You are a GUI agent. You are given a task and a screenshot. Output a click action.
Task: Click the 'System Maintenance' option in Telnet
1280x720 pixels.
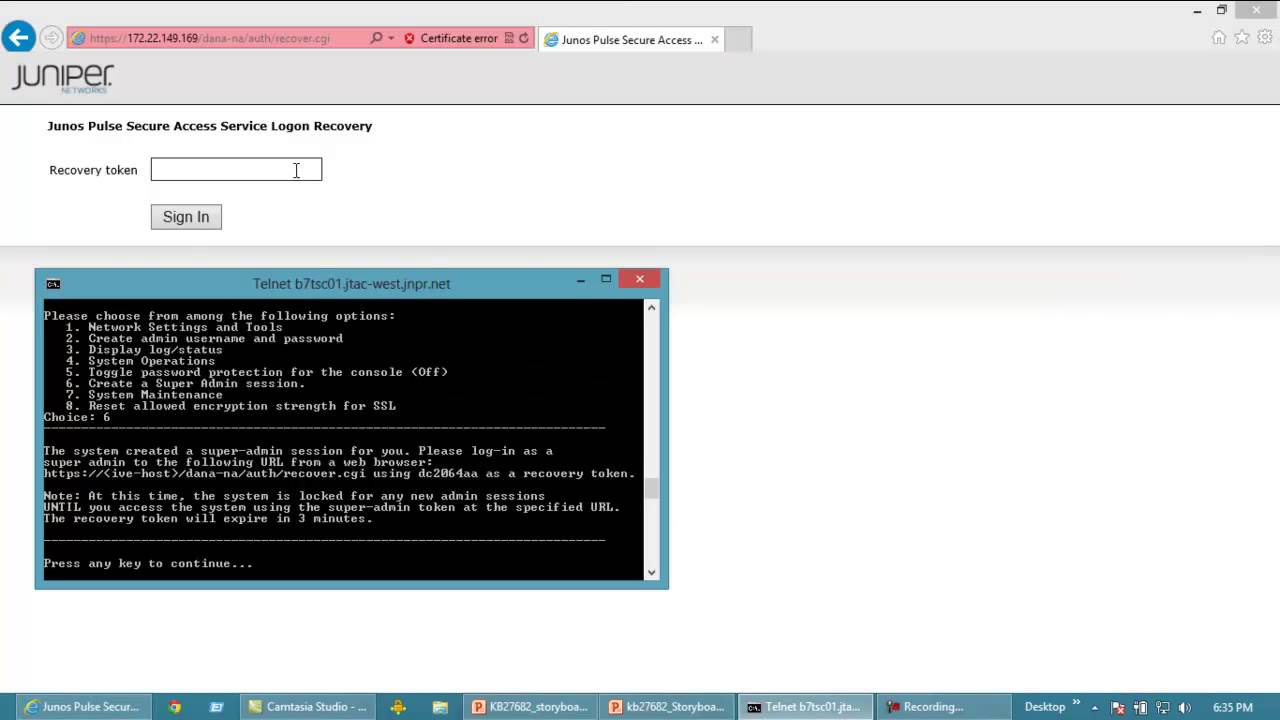[x=144, y=395]
